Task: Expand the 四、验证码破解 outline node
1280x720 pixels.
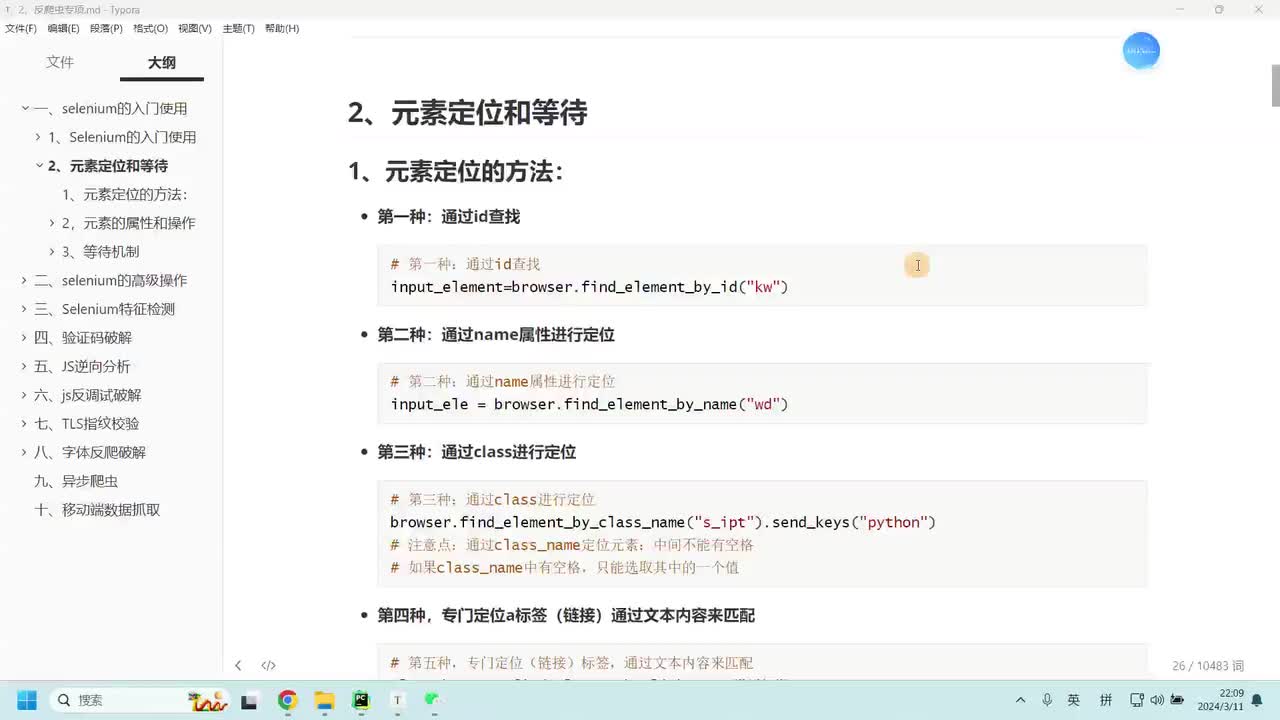Action: 24,338
